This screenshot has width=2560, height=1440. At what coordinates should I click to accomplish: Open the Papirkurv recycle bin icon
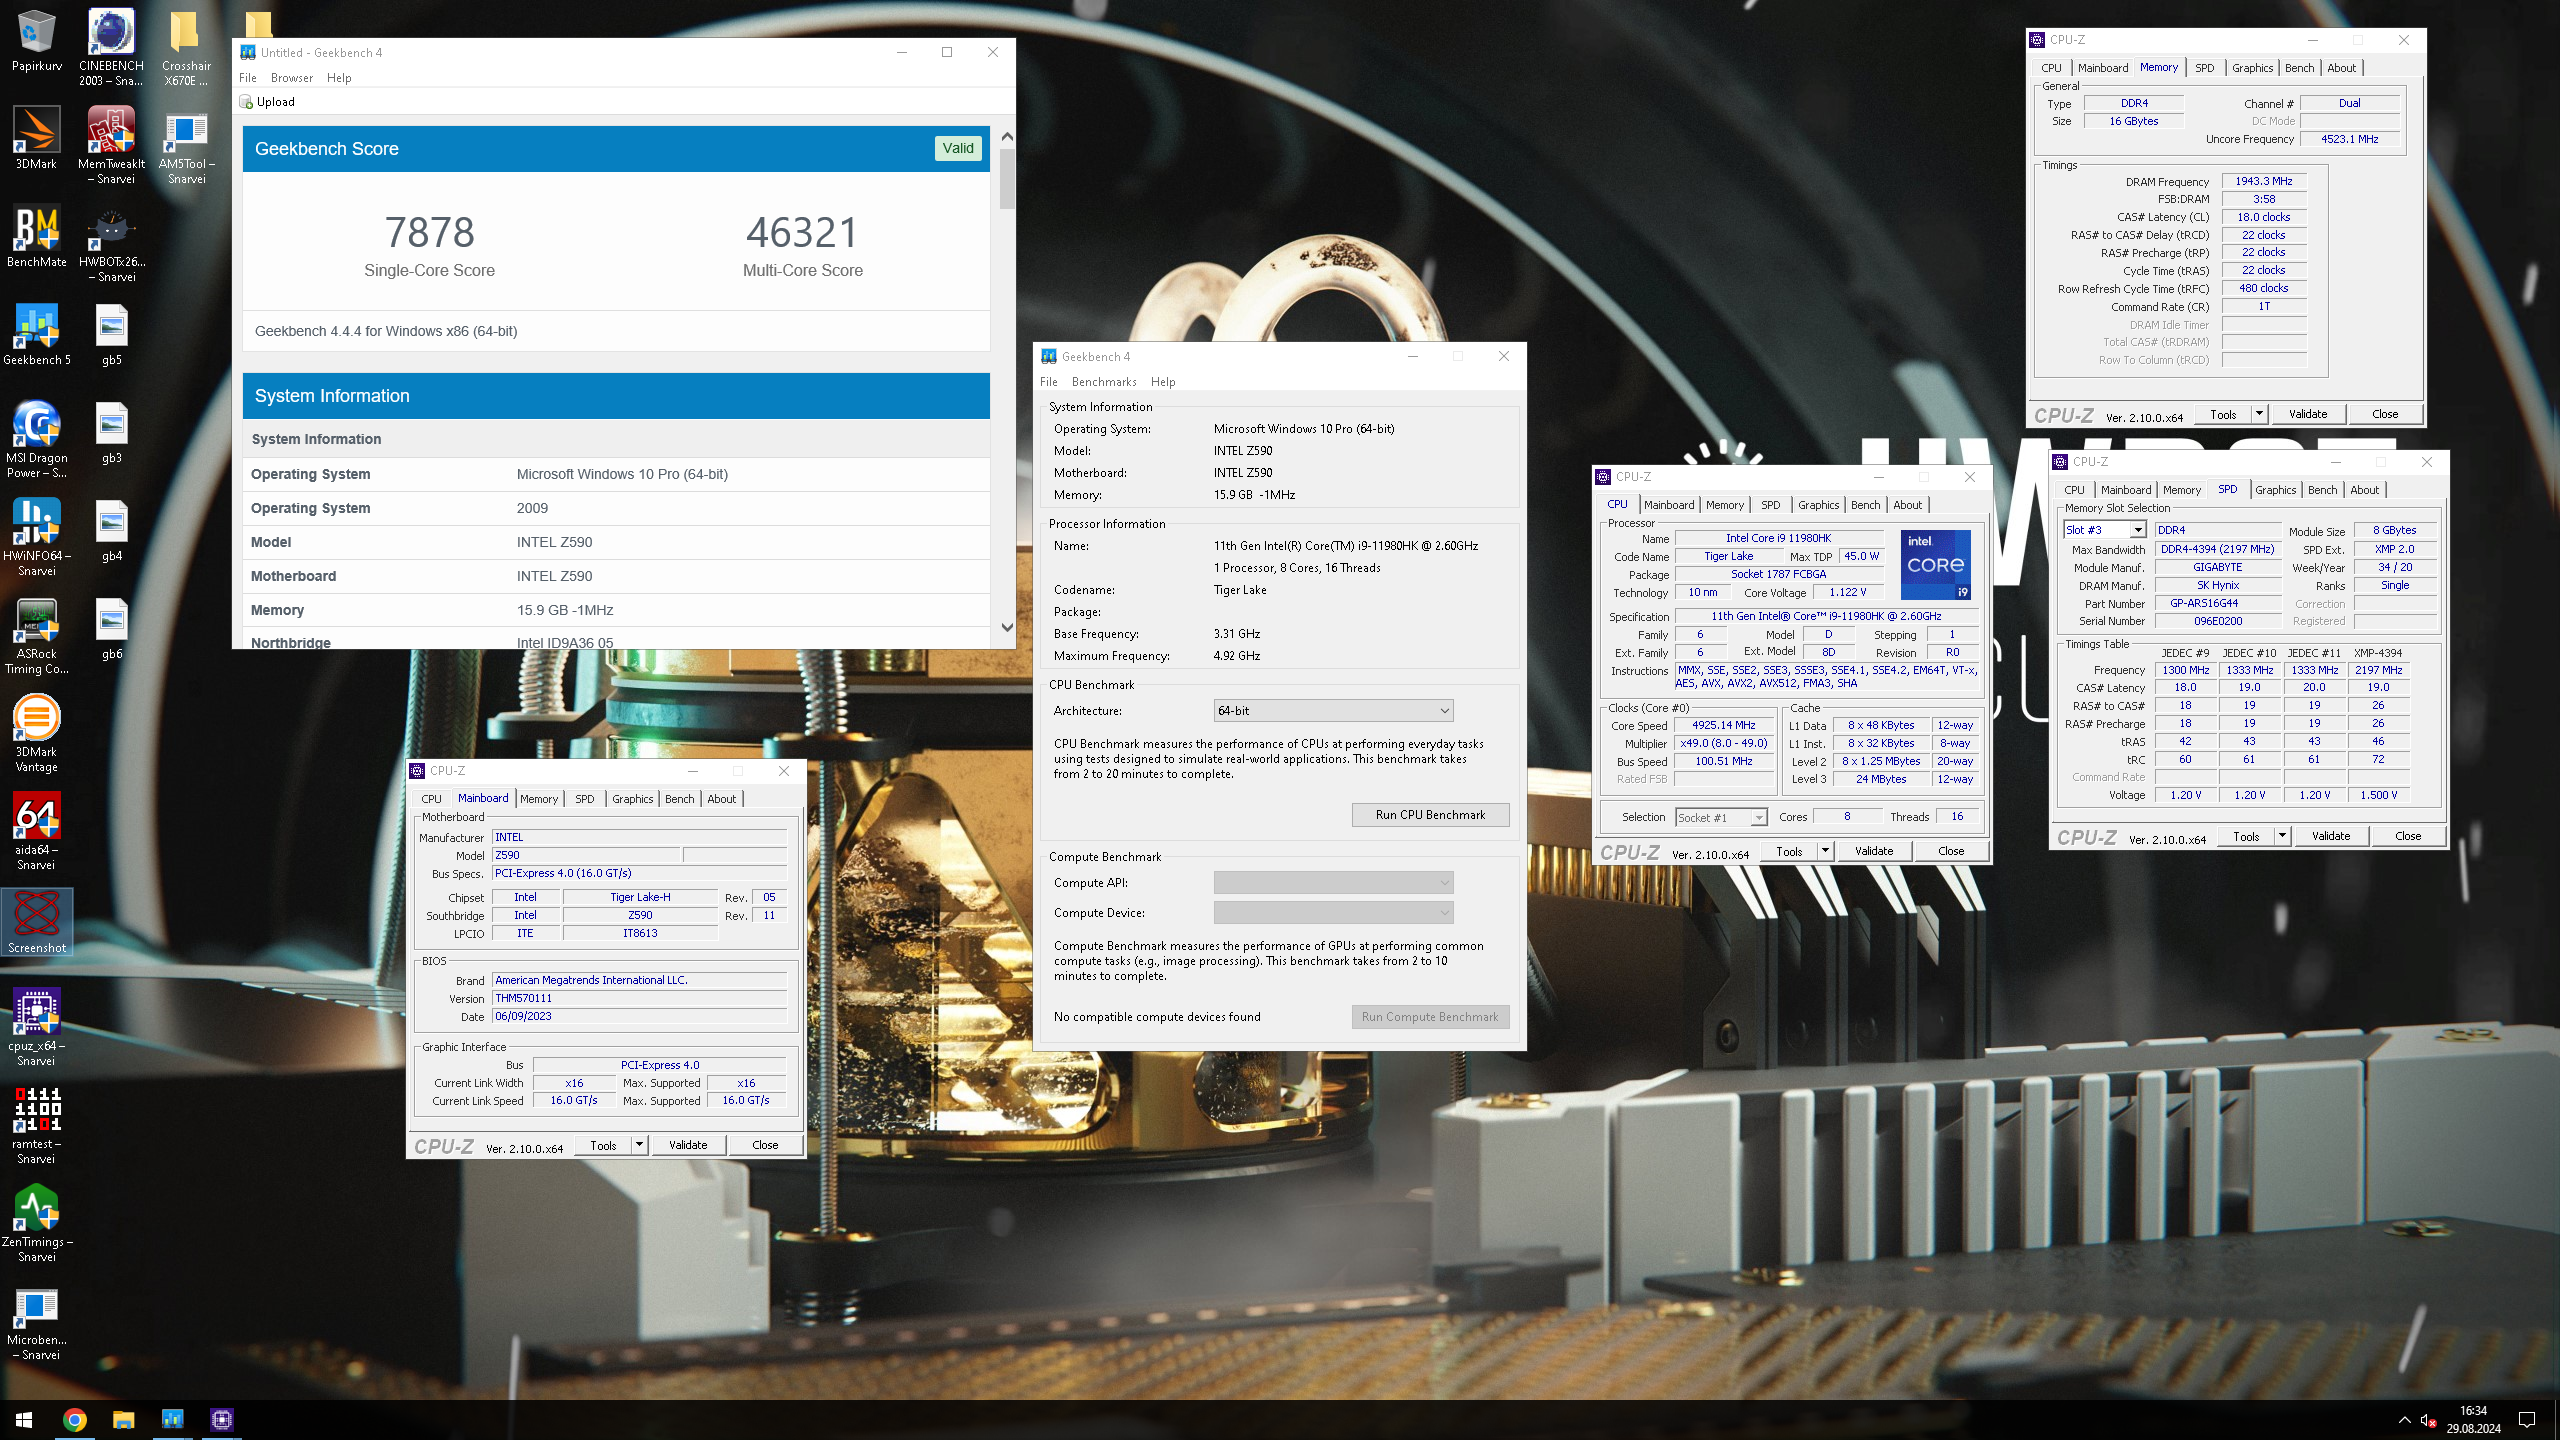click(x=36, y=40)
